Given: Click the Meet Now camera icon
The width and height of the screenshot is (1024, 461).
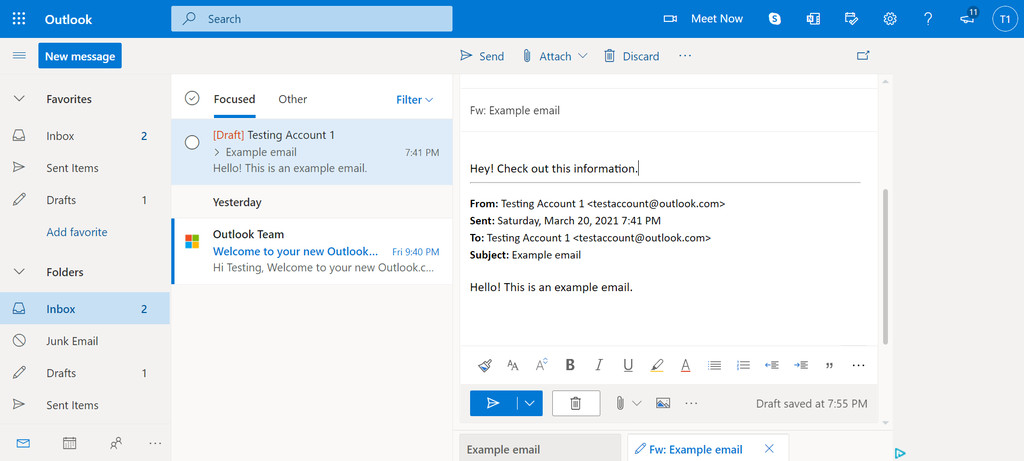Looking at the screenshot, I should tap(670, 19).
